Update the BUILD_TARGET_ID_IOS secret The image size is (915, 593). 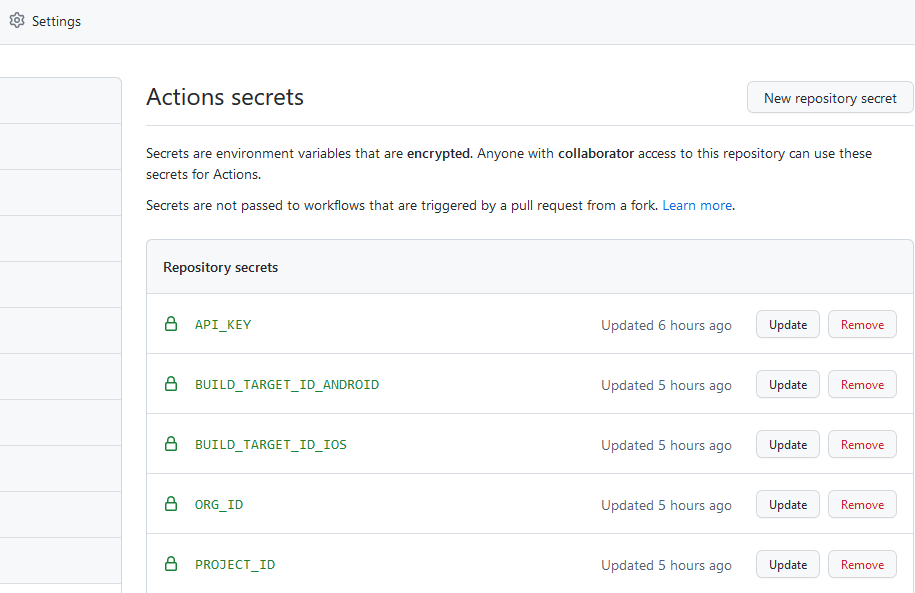point(788,445)
